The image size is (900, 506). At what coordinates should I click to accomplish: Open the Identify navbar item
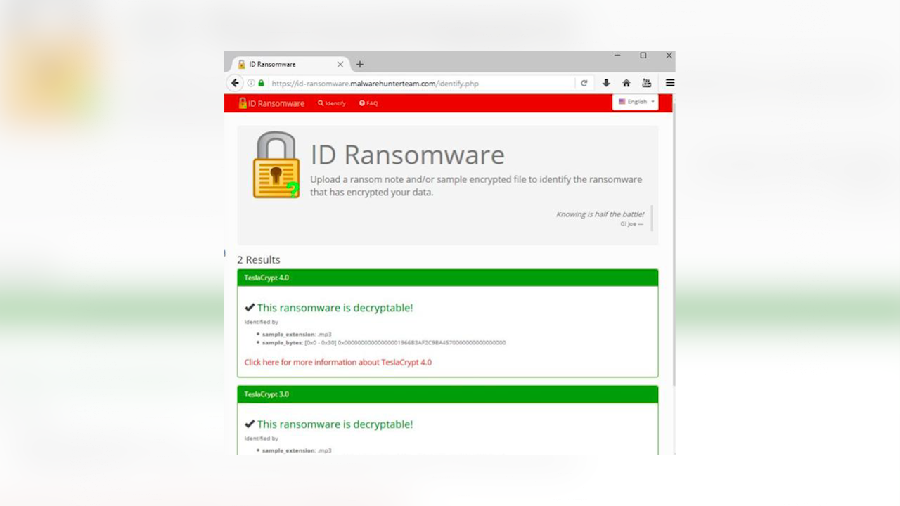click(x=332, y=103)
